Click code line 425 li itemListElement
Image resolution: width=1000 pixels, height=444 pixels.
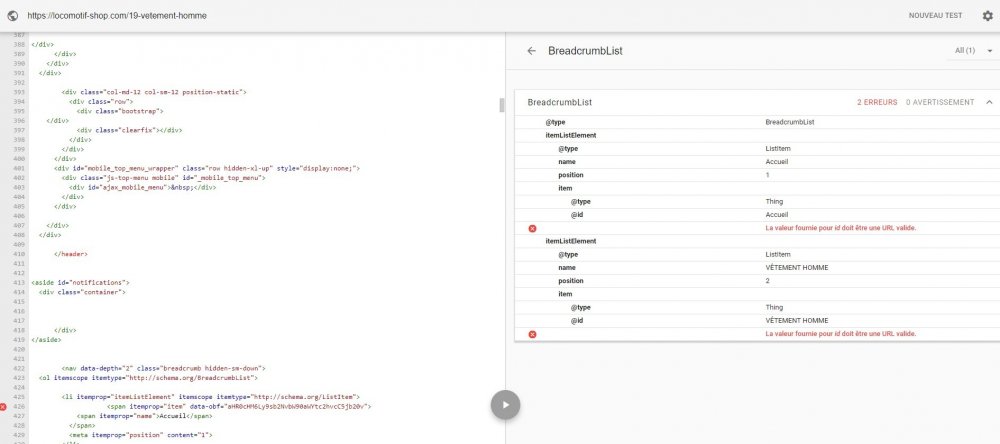coord(210,397)
